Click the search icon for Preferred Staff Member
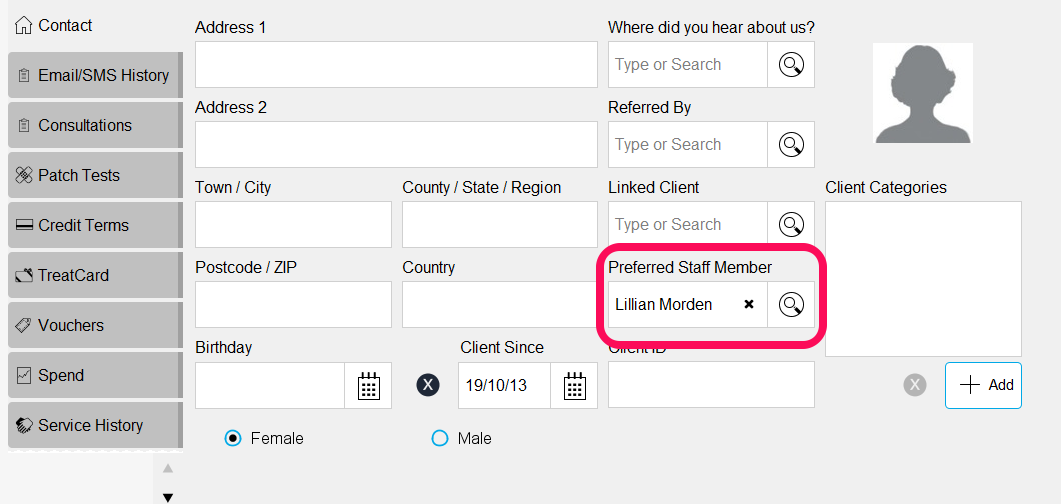The width and height of the screenshot is (1061, 504). [x=791, y=304]
